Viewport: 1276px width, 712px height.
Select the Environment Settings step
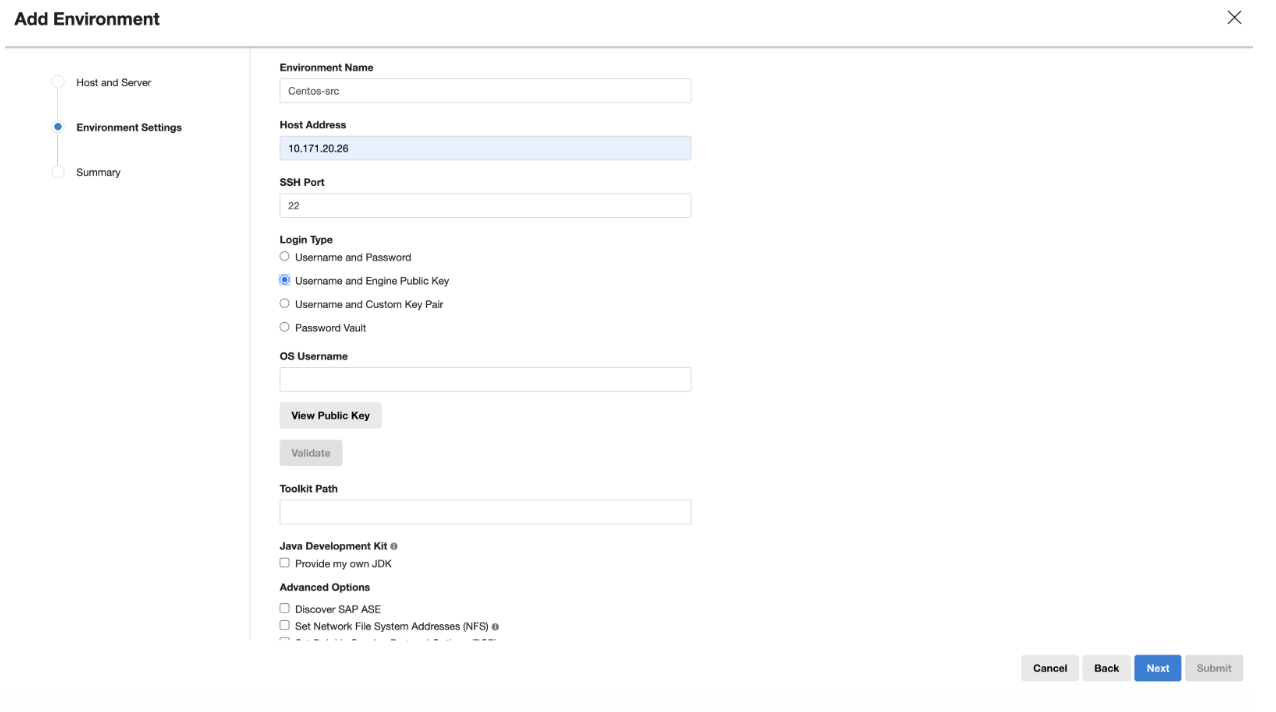(128, 128)
